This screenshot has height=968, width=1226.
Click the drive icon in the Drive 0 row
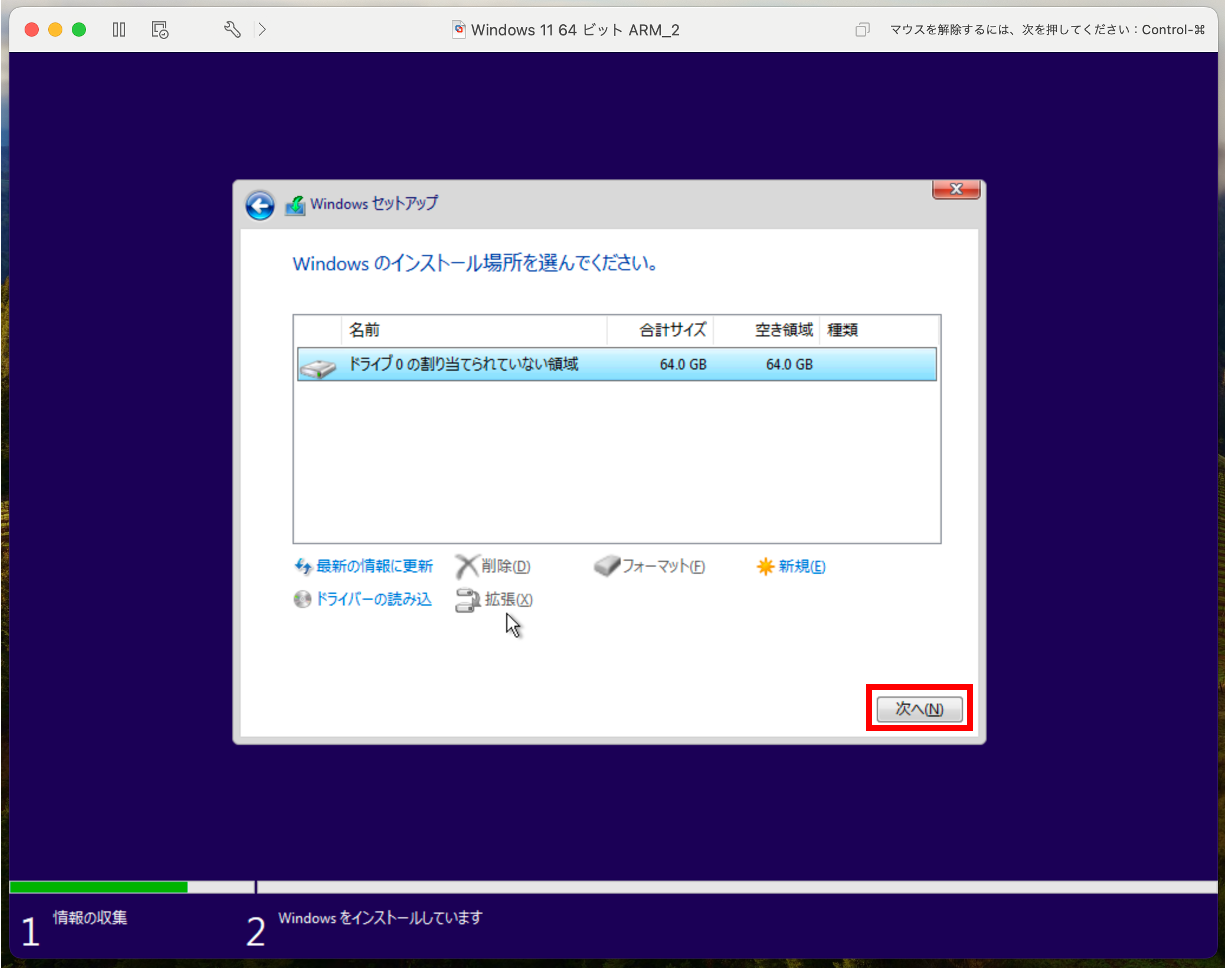tap(318, 367)
